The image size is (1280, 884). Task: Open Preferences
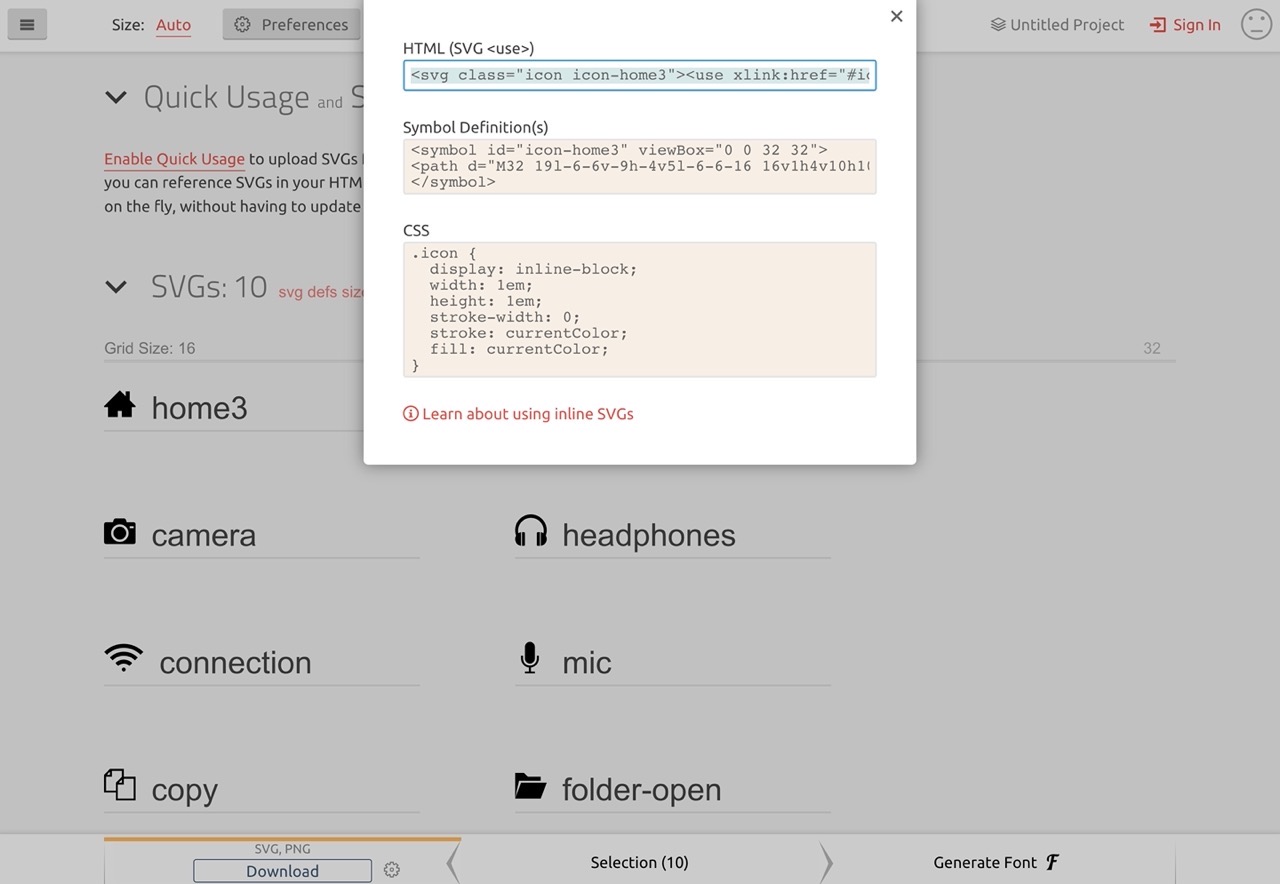pyautogui.click(x=291, y=25)
